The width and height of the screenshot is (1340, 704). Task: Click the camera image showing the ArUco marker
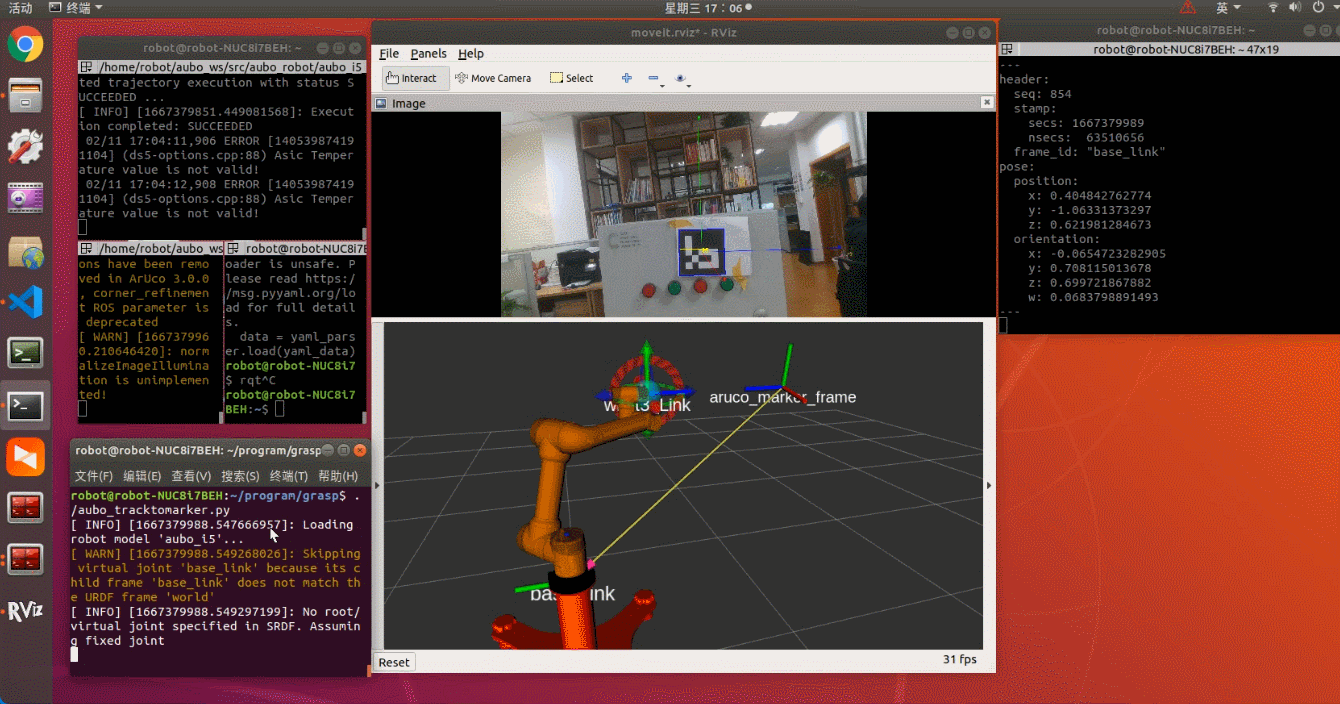[x=683, y=214]
